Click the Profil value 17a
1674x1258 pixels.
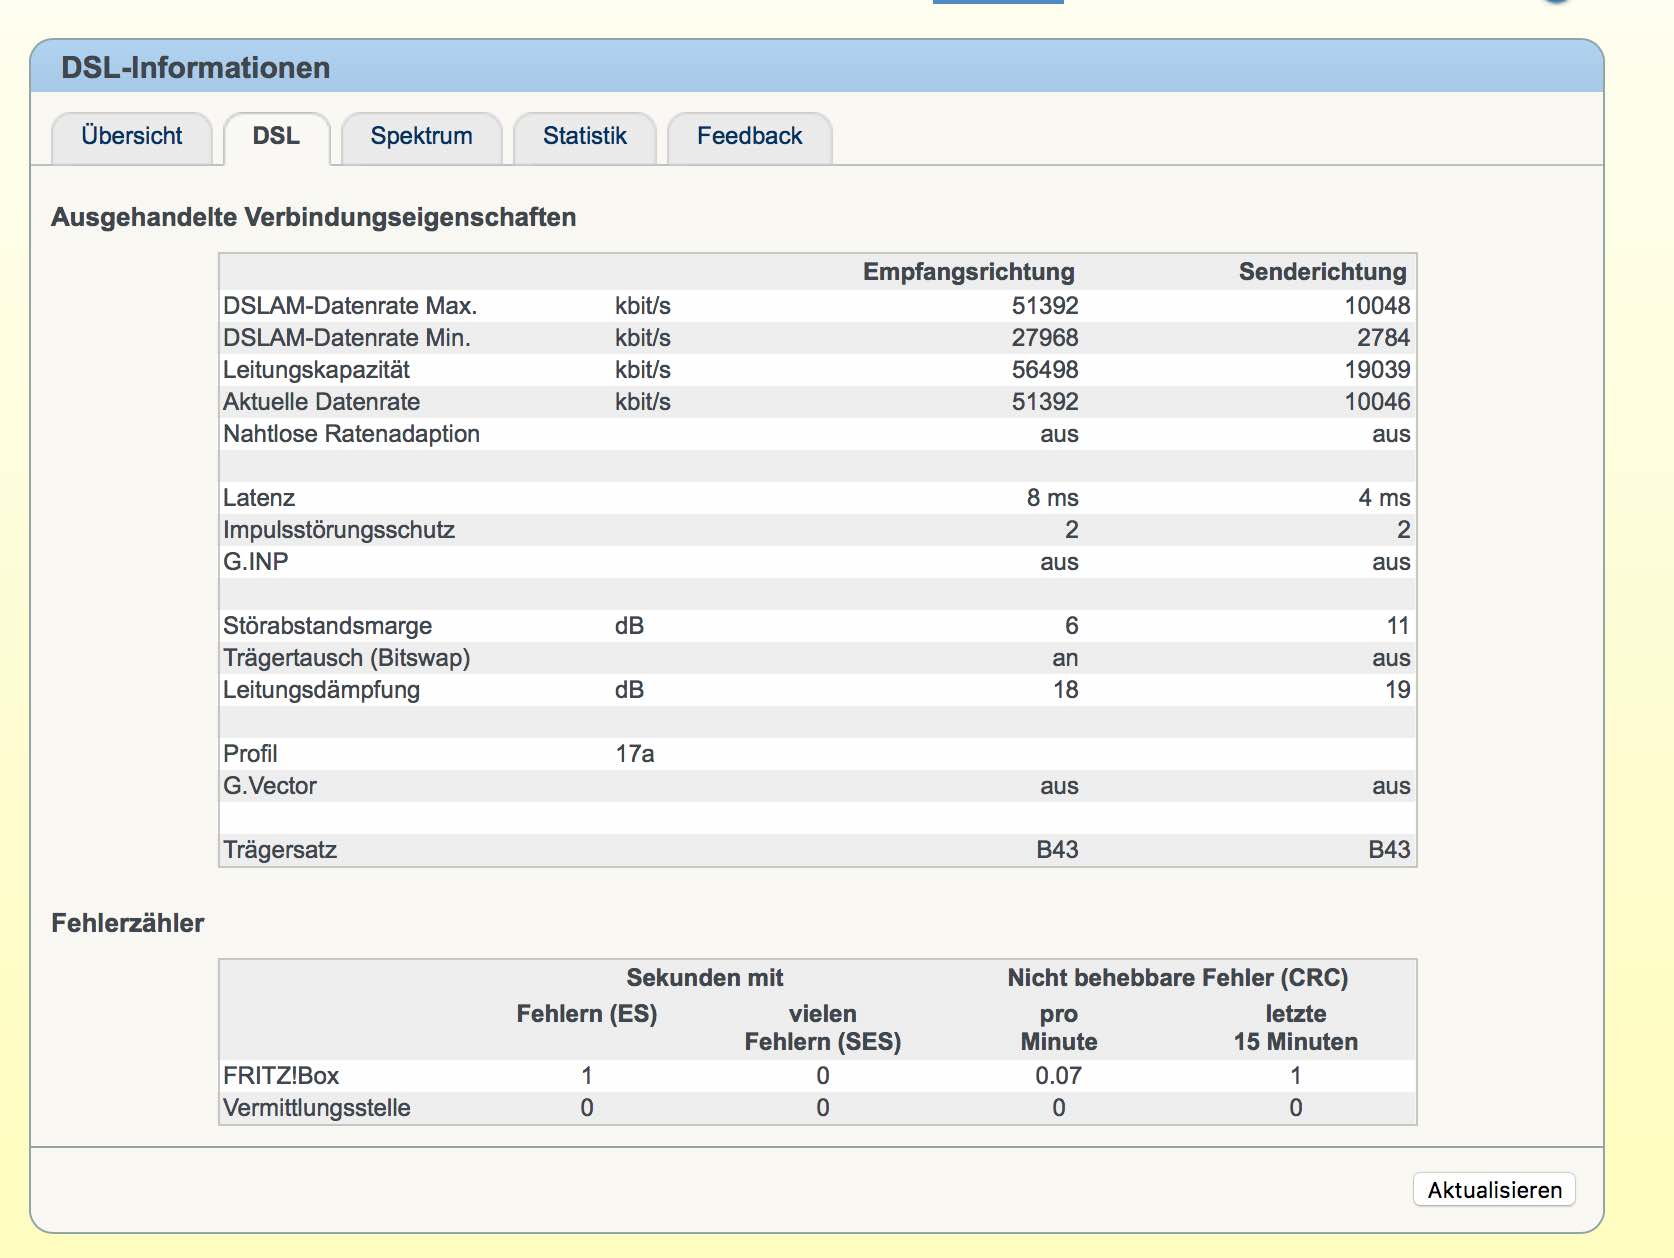[634, 754]
